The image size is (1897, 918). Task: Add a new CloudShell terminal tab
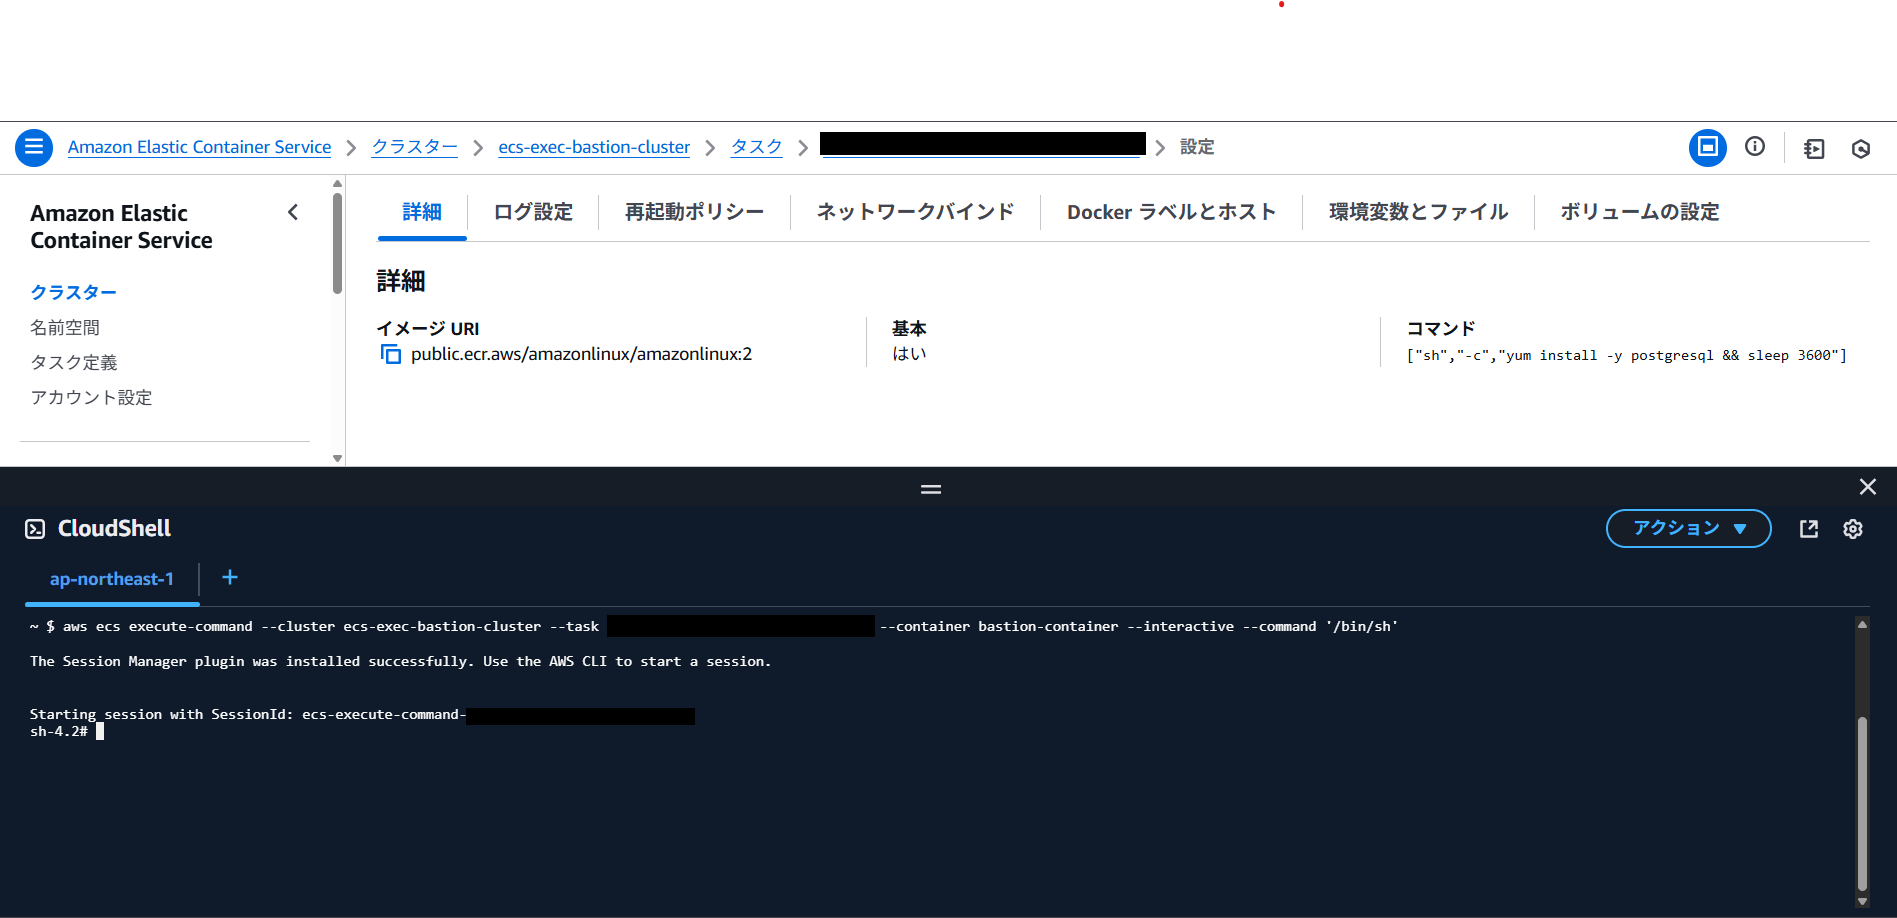click(x=230, y=577)
